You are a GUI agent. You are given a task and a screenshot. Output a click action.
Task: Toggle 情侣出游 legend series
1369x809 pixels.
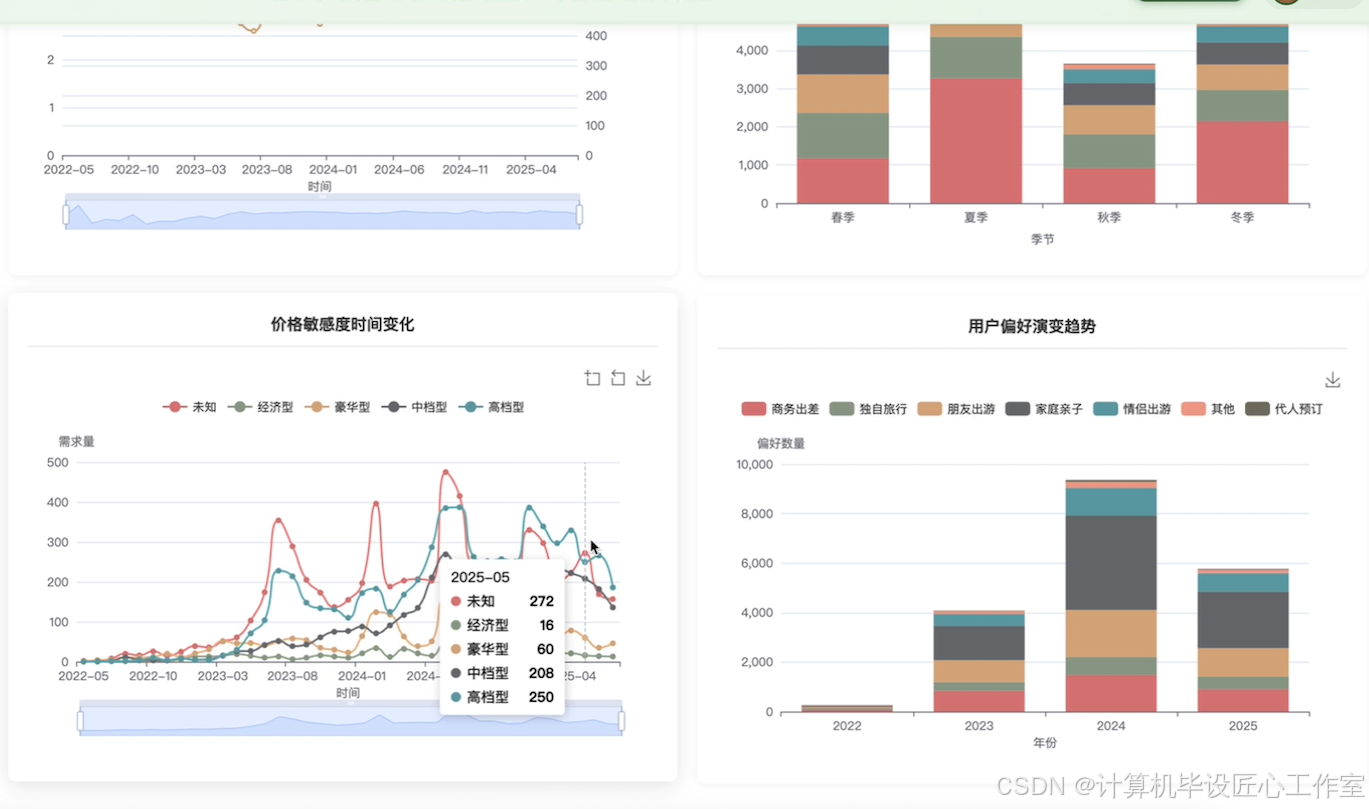[1132, 409]
